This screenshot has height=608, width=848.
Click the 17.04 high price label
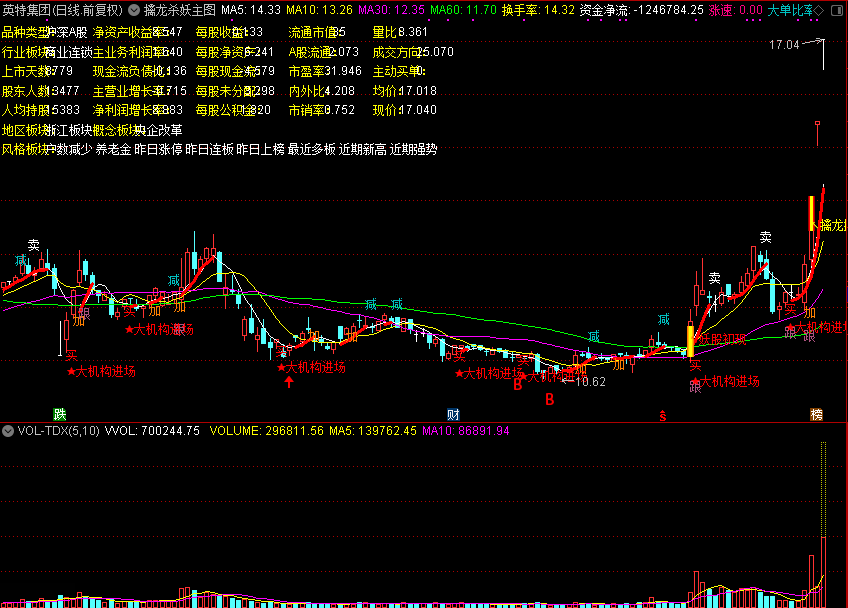[784, 45]
